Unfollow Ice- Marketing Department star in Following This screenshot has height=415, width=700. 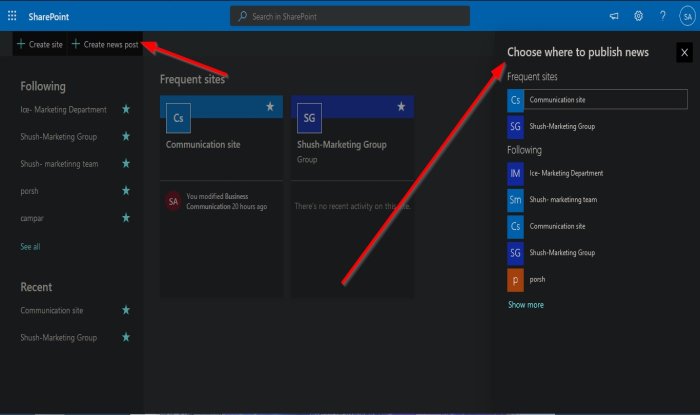coord(126,109)
